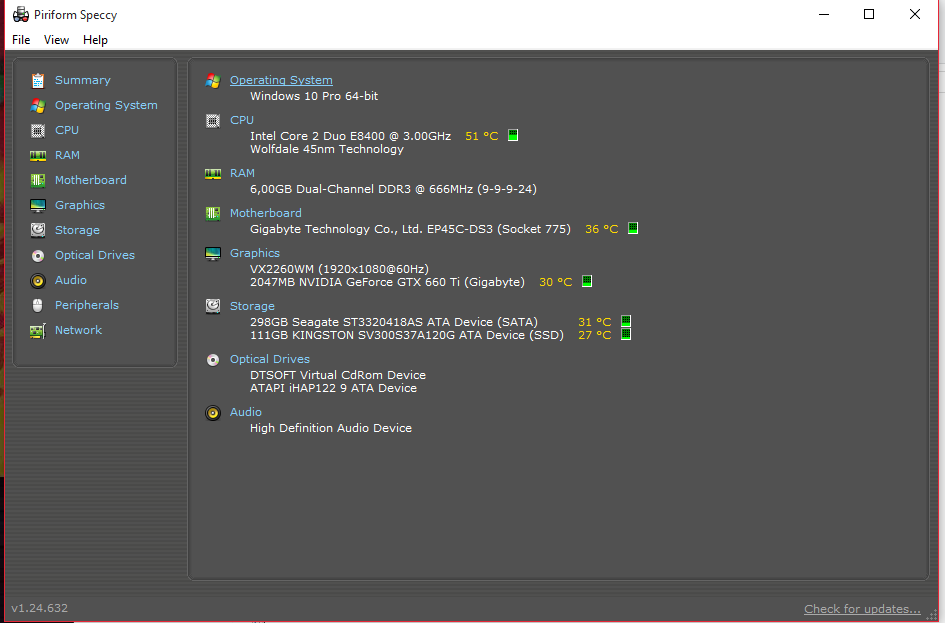Select Optical Drives in the sidebar

coord(95,255)
